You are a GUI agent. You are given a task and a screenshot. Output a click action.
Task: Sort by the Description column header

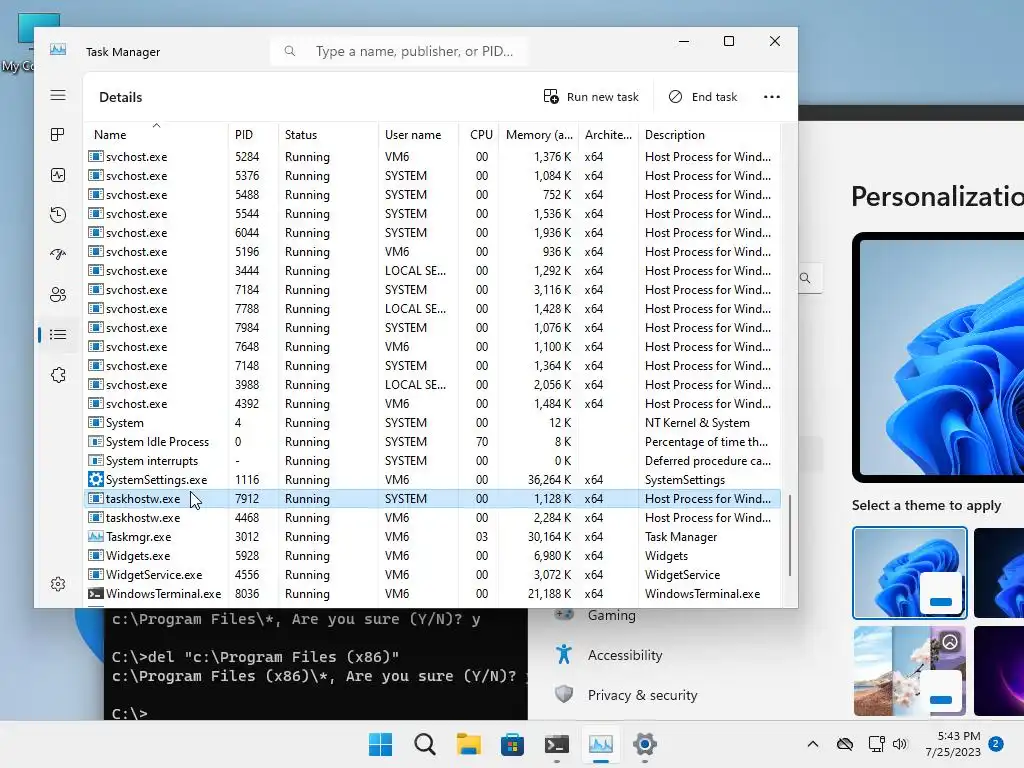pos(709,135)
